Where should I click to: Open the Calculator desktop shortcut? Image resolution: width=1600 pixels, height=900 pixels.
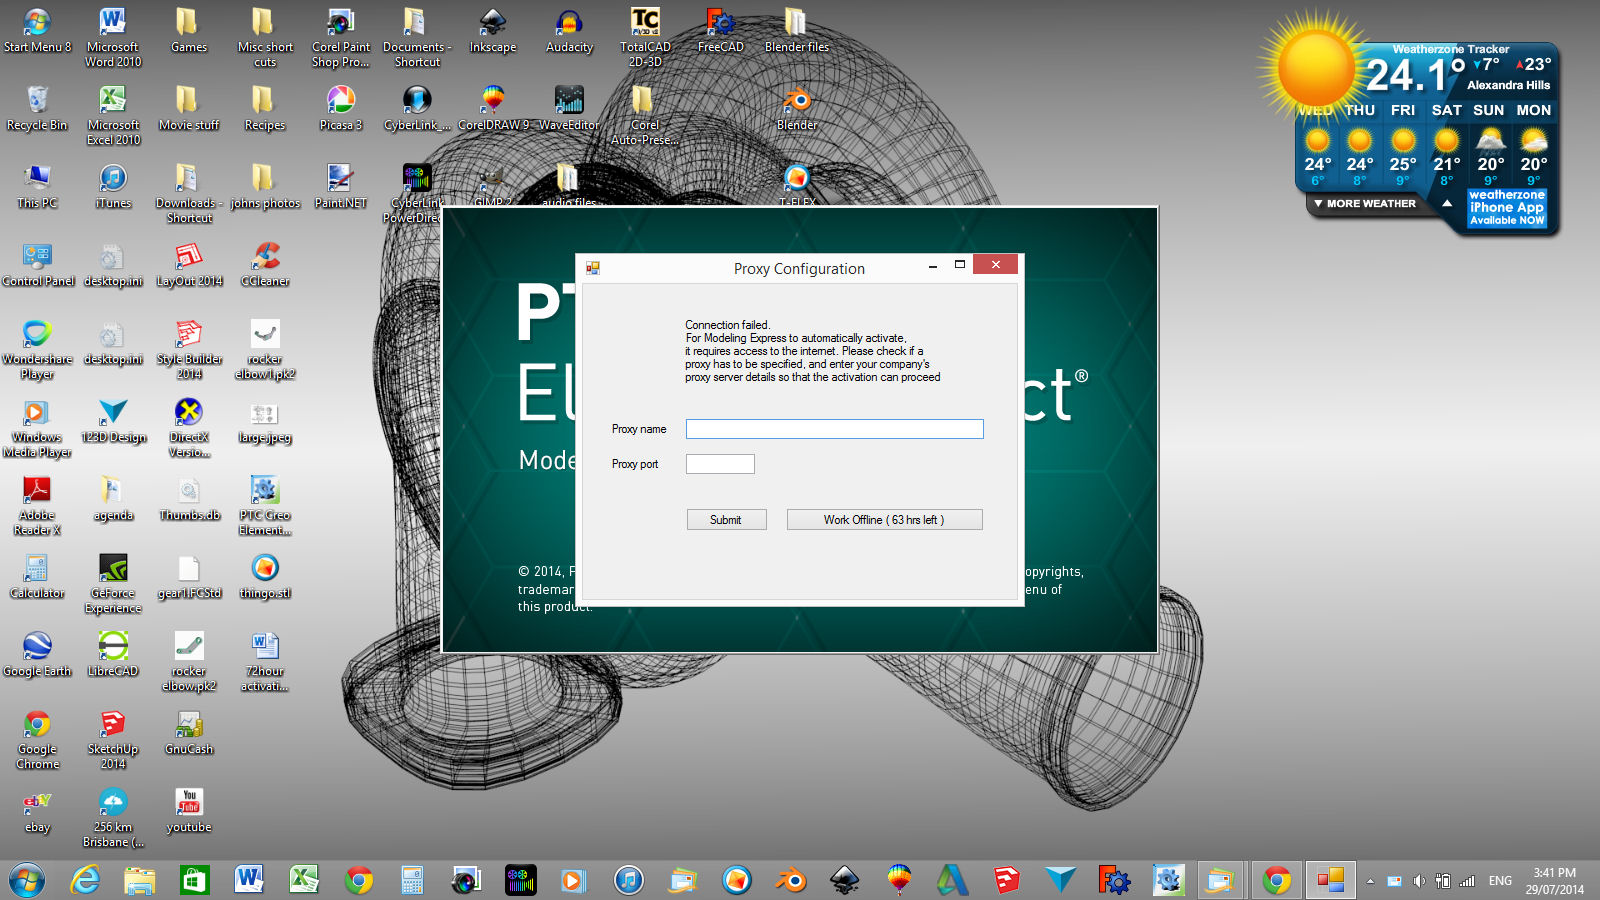click(x=37, y=576)
